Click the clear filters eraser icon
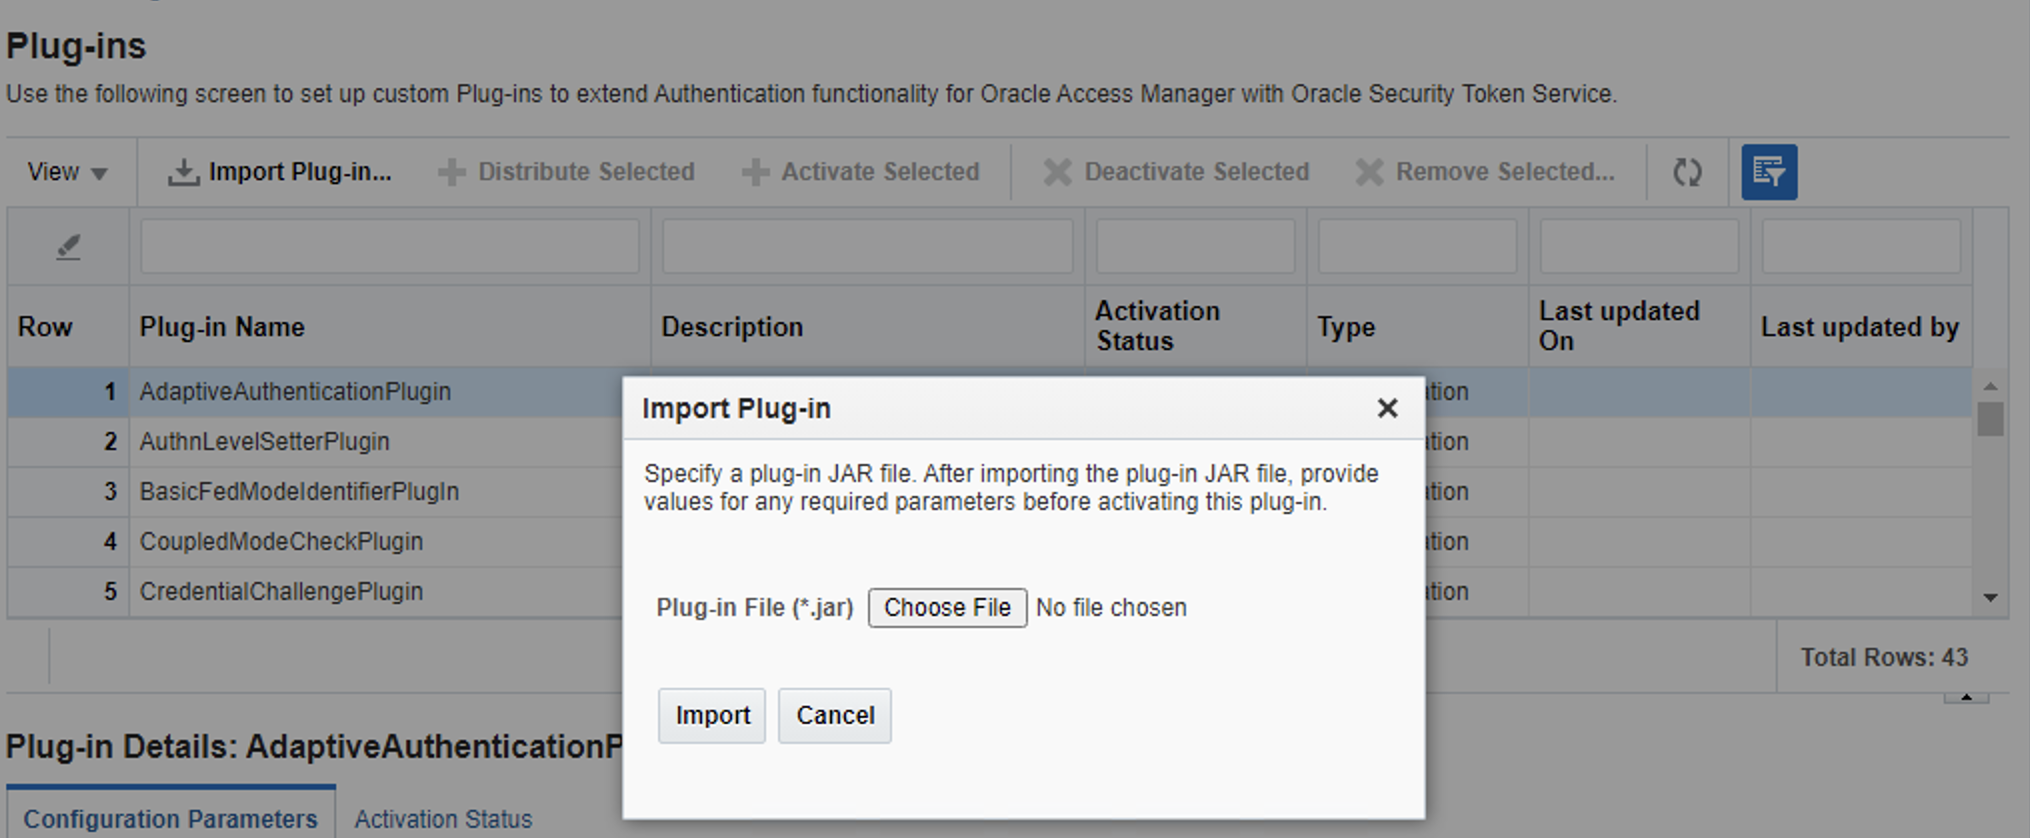The image size is (2030, 838). 68,246
